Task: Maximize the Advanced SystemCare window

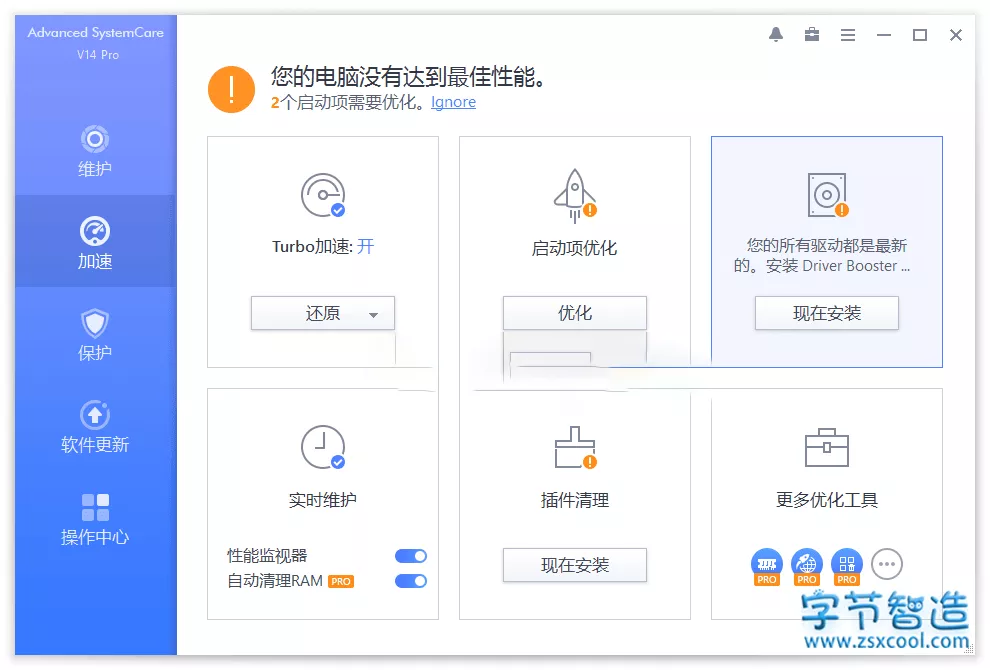Action: coord(920,35)
